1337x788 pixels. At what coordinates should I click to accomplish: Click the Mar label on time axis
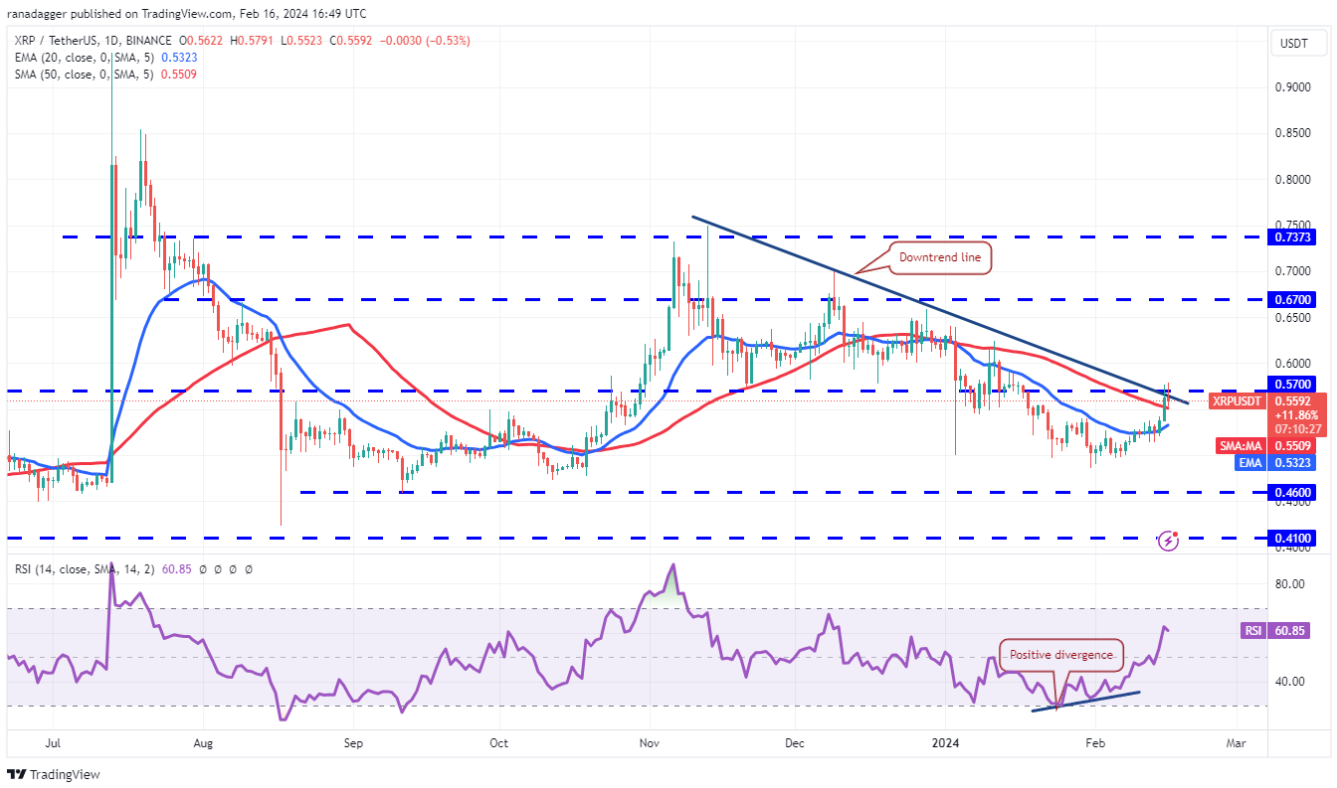(1236, 743)
